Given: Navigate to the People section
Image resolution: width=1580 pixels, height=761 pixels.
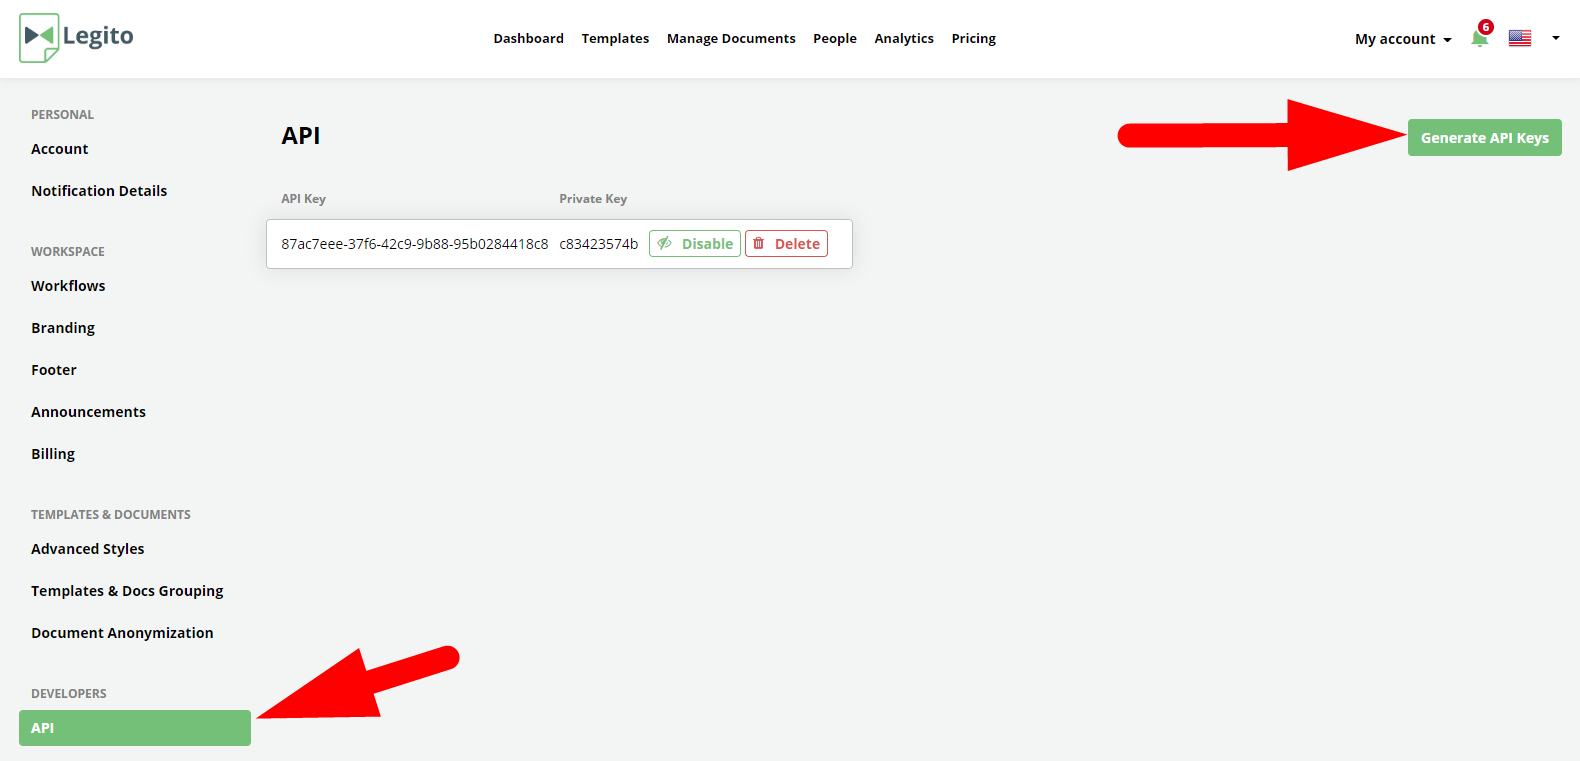Looking at the screenshot, I should pyautogui.click(x=834, y=39).
